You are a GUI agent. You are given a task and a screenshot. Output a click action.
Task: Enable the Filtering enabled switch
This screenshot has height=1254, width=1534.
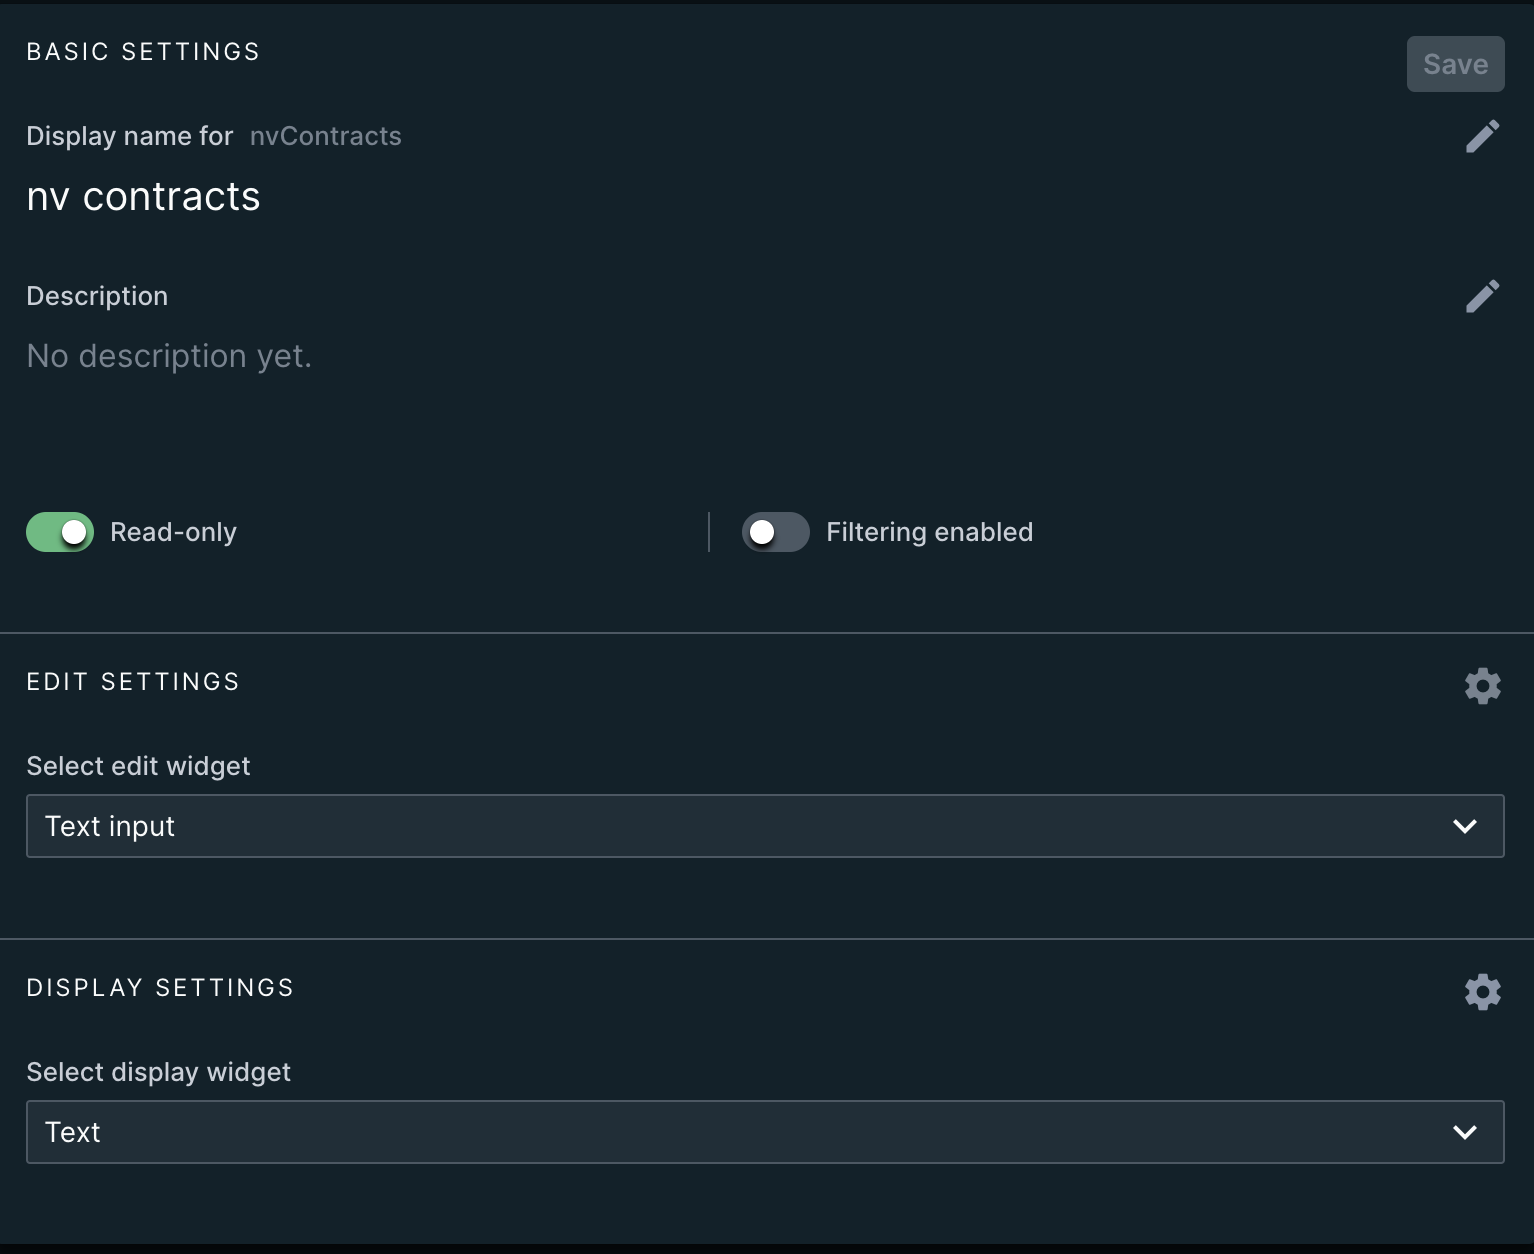click(775, 532)
